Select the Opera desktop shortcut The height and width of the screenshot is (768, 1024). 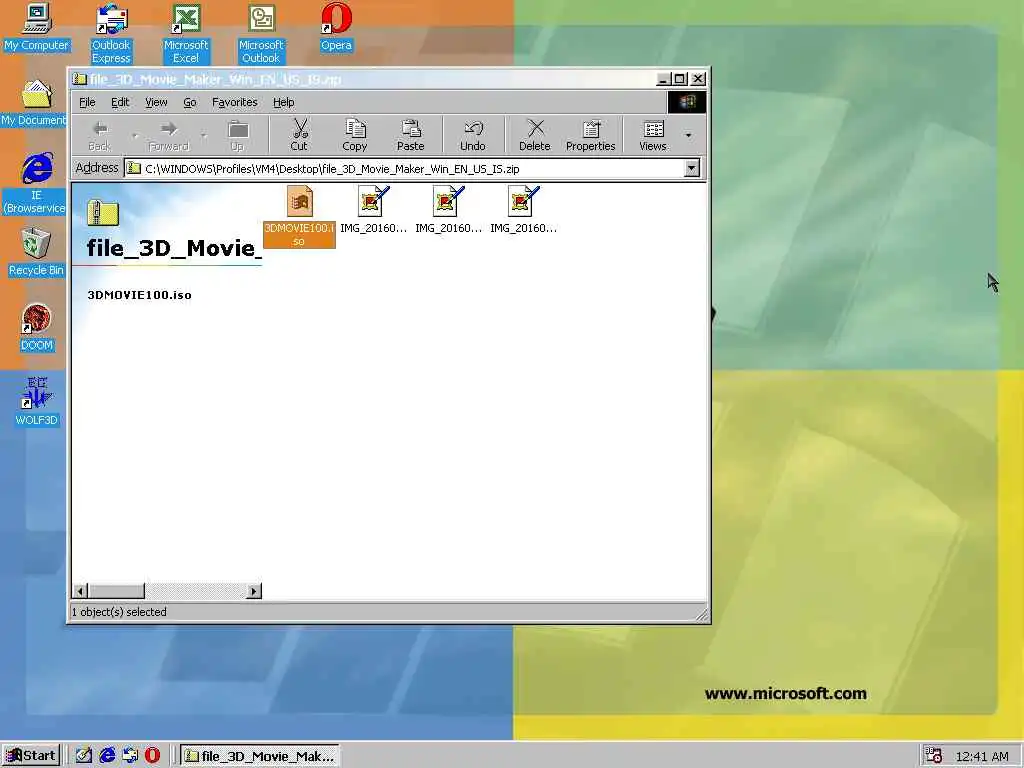point(336,27)
